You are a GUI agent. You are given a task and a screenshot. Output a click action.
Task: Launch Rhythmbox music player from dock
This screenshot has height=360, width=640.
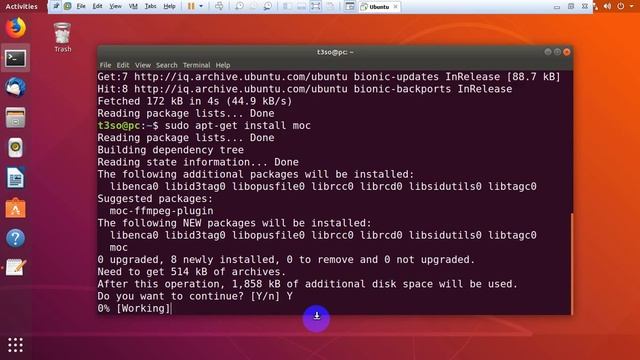tap(16, 148)
